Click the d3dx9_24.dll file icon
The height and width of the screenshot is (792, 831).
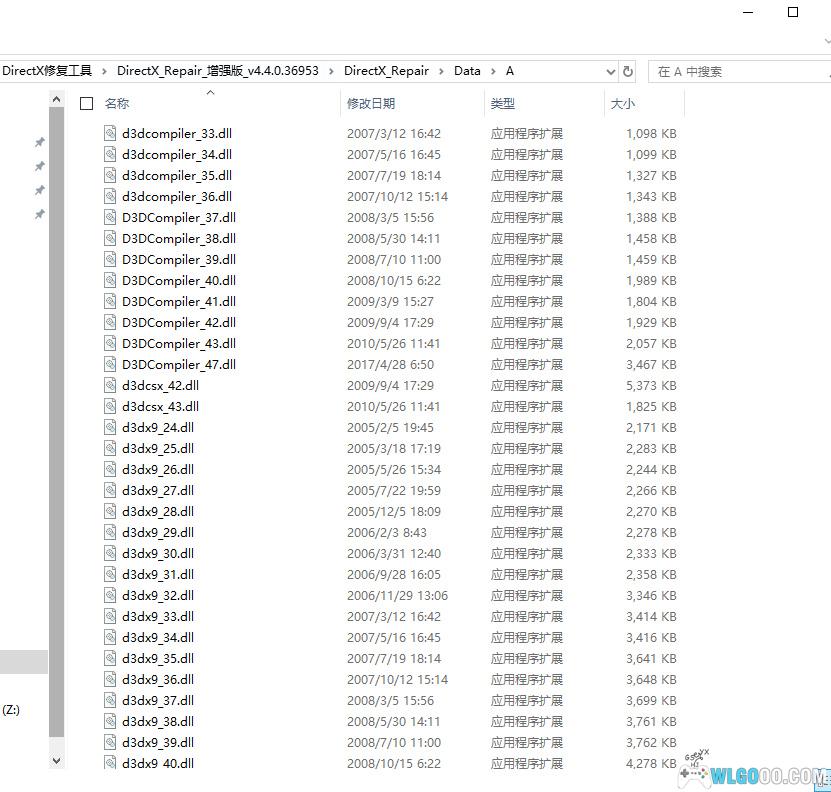point(109,427)
